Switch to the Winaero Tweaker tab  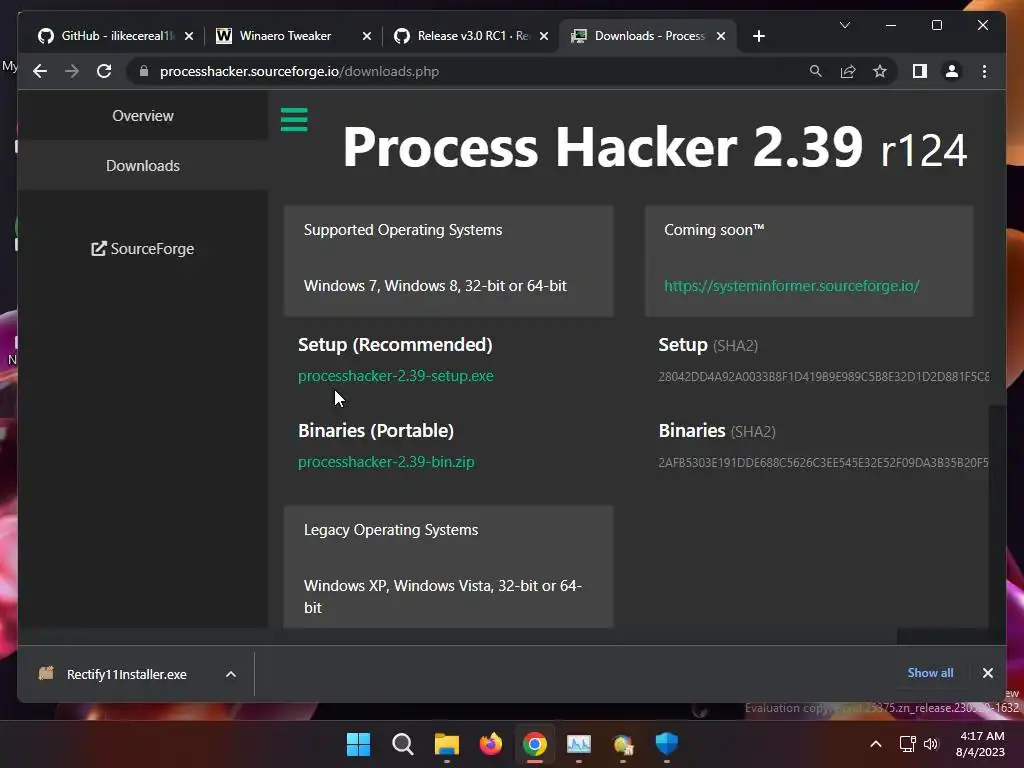tap(285, 36)
